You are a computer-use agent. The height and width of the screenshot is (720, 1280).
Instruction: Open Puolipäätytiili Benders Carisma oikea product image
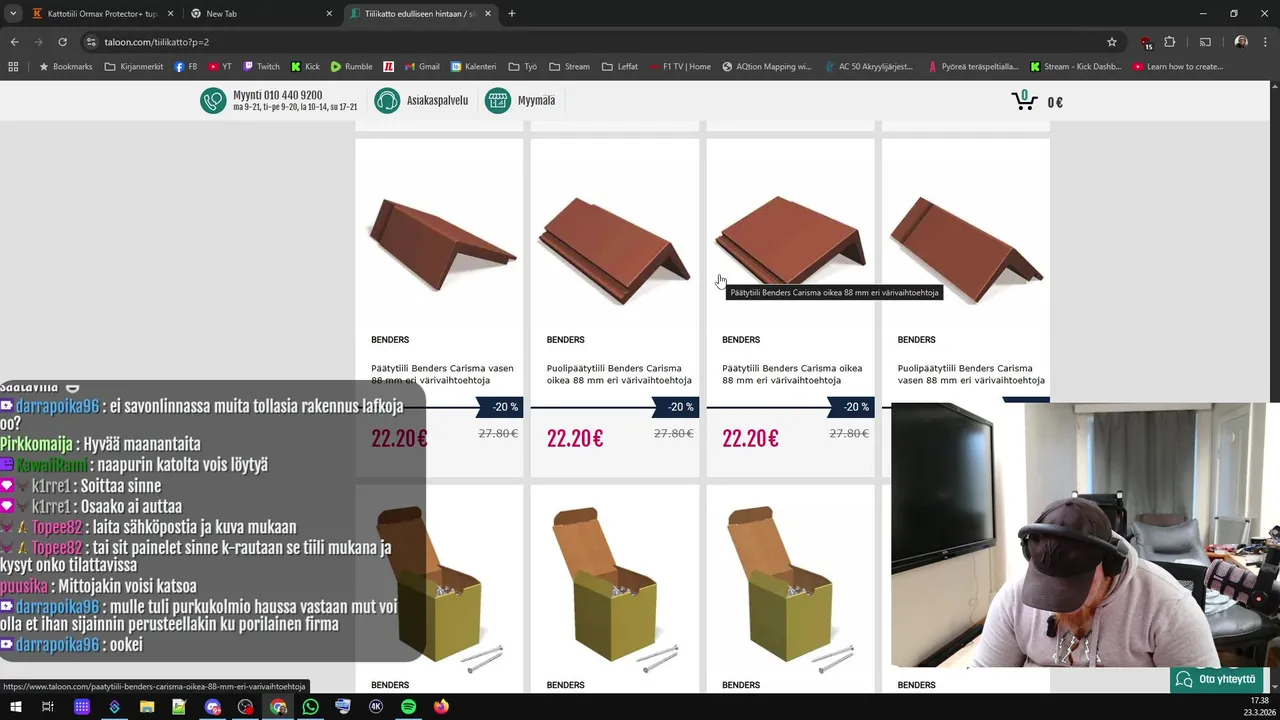tap(615, 248)
